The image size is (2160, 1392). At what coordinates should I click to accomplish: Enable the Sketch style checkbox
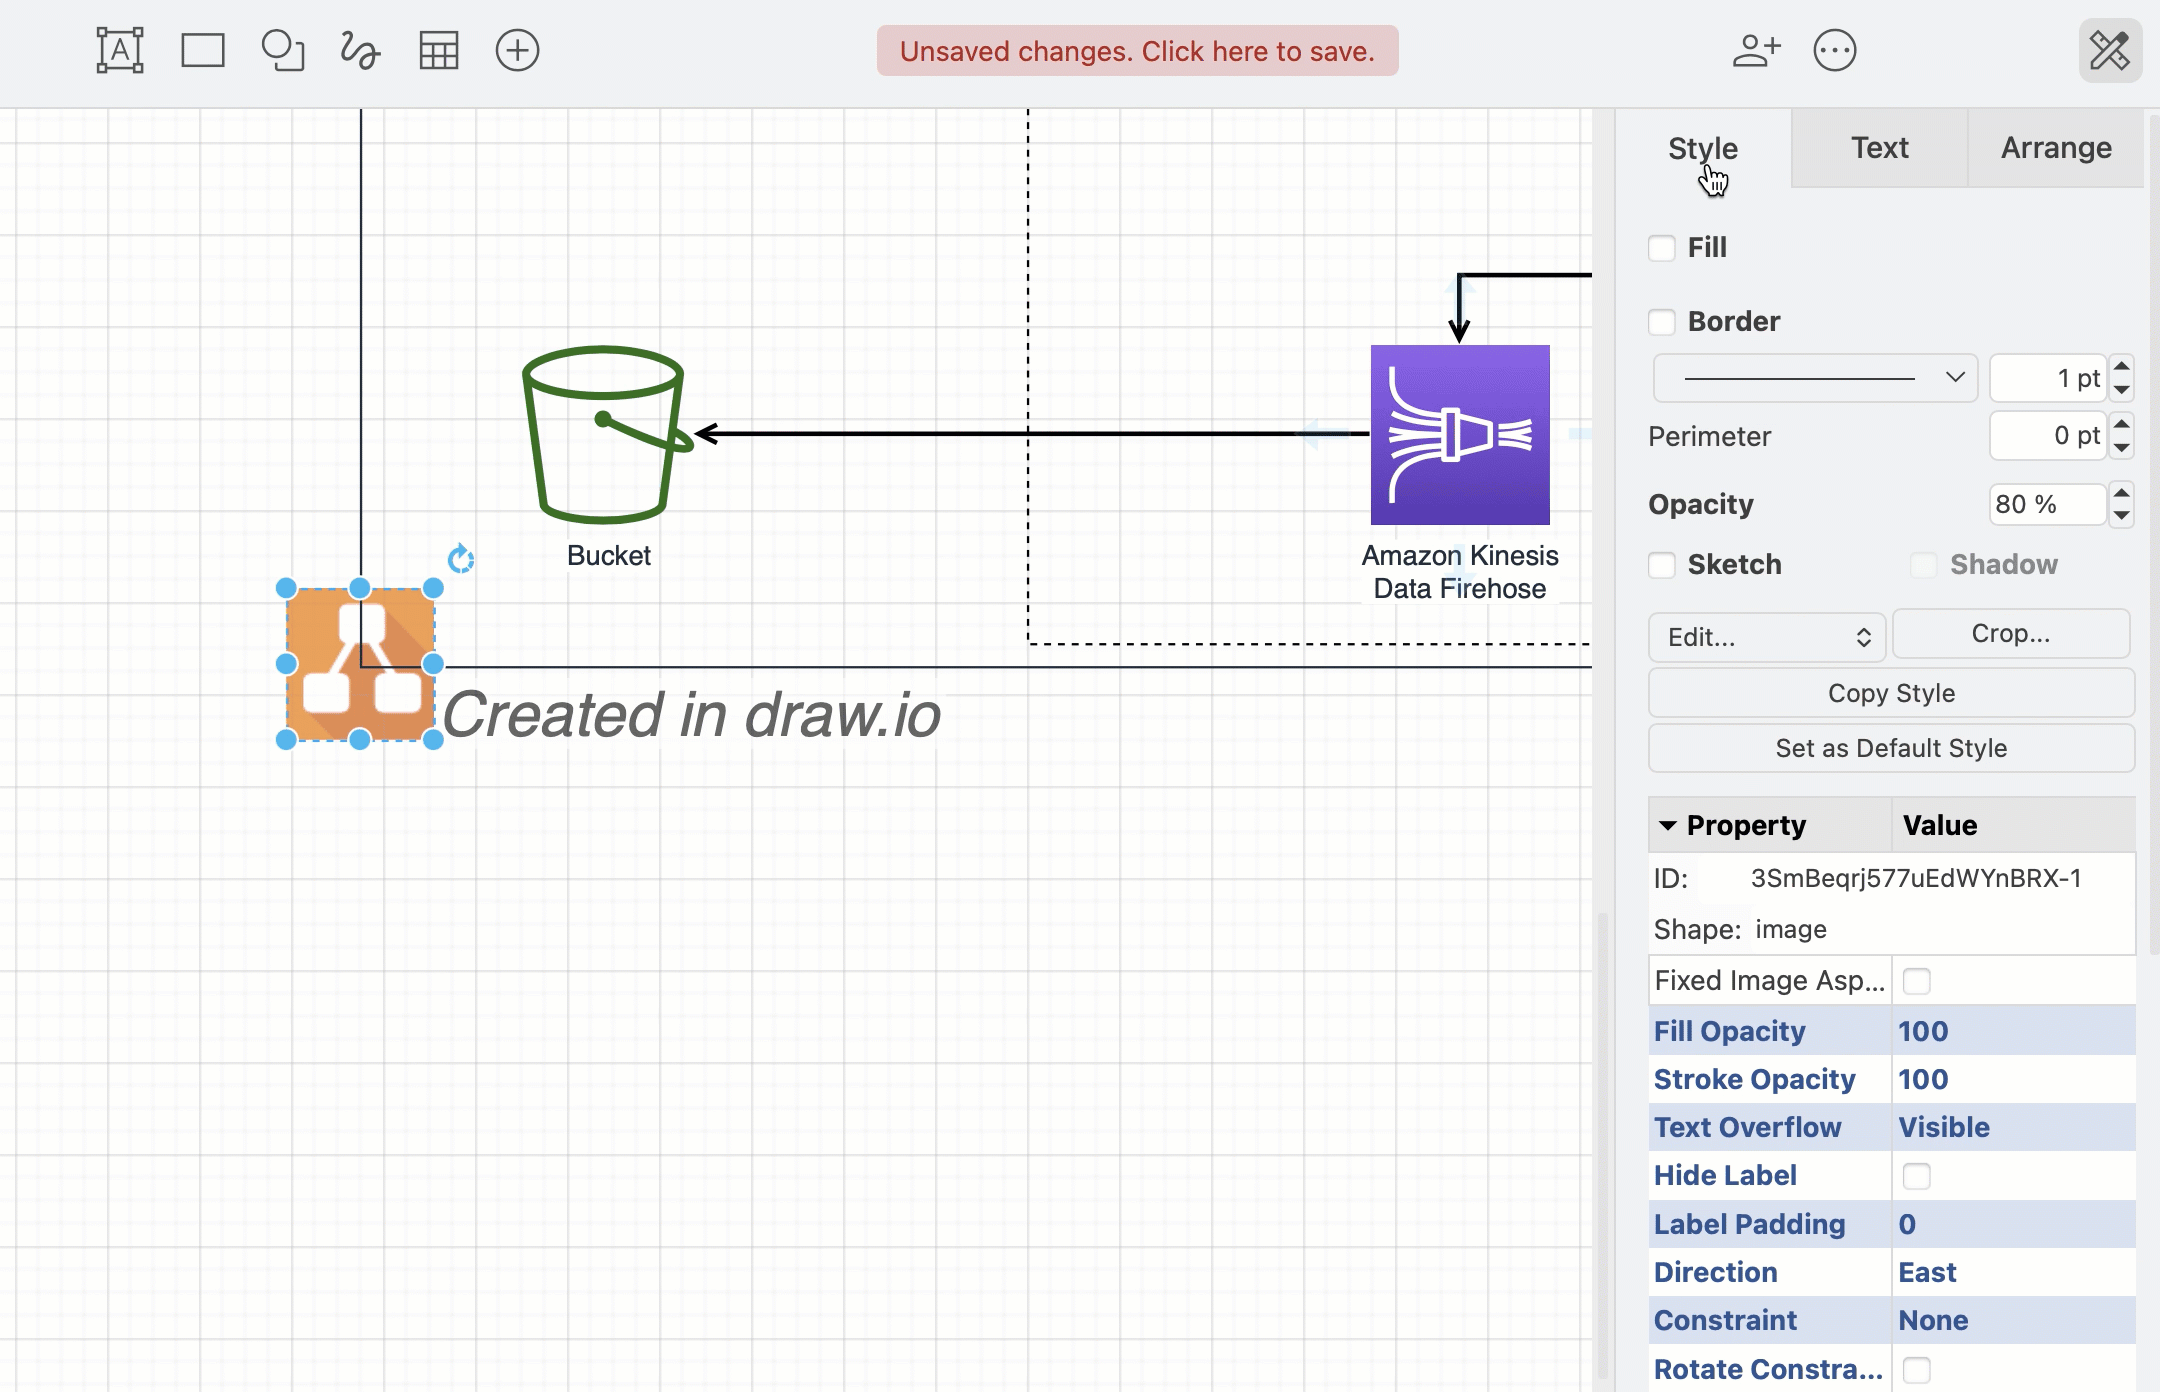(x=1662, y=565)
